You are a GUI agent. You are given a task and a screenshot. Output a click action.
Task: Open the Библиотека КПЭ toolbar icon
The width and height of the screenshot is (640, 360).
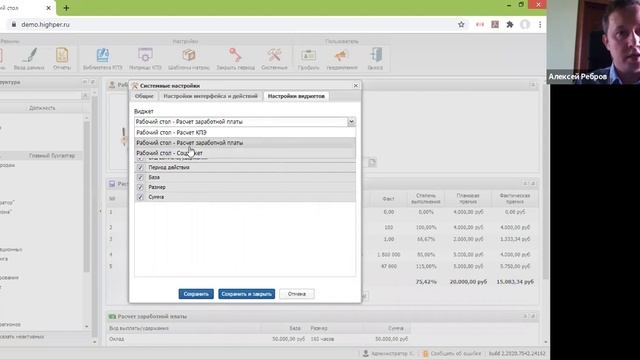[x=102, y=56]
